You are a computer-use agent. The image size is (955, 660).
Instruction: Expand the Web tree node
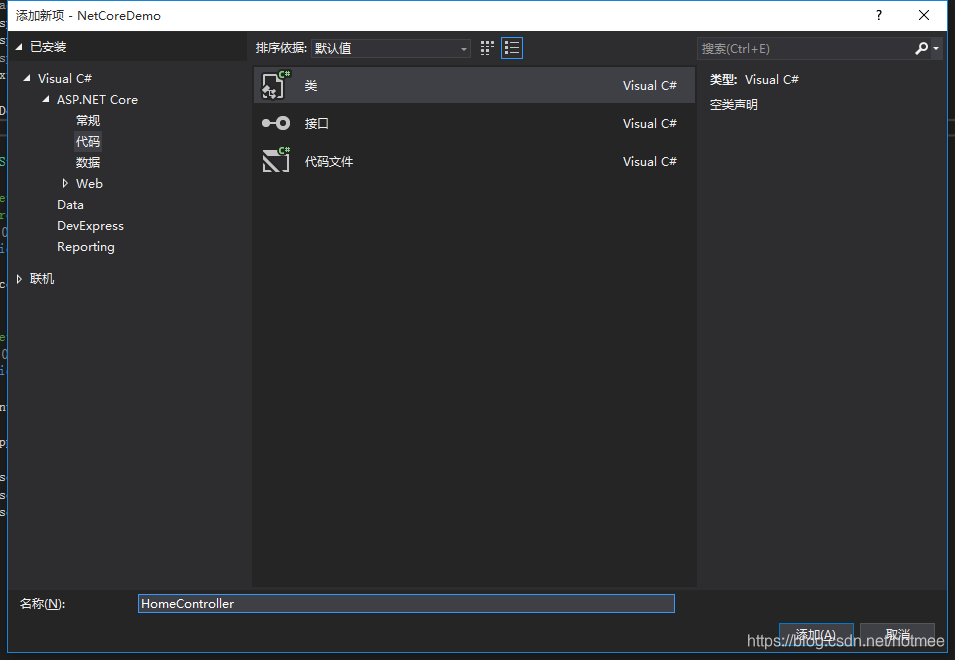point(65,183)
